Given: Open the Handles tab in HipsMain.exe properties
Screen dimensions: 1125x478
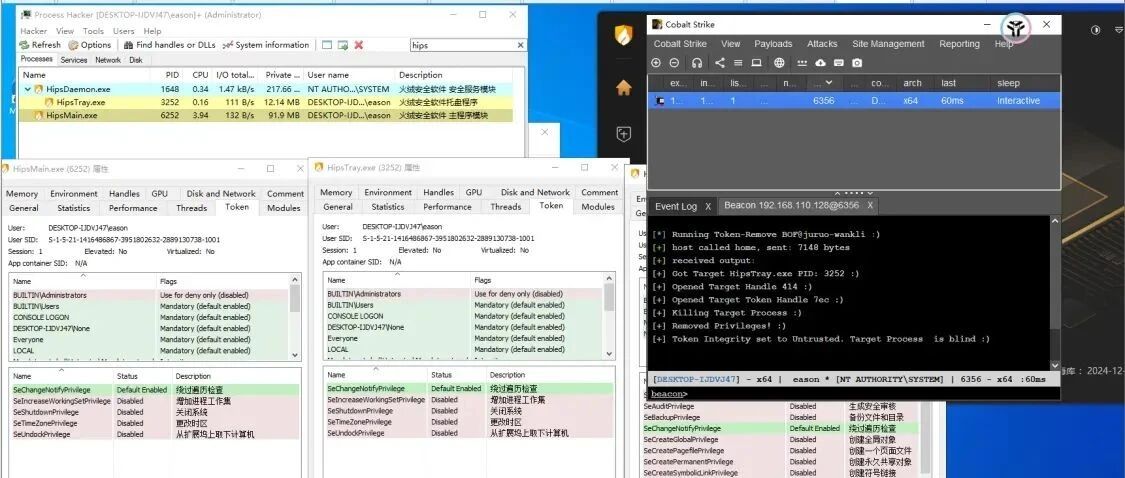Looking at the screenshot, I should pos(124,194).
